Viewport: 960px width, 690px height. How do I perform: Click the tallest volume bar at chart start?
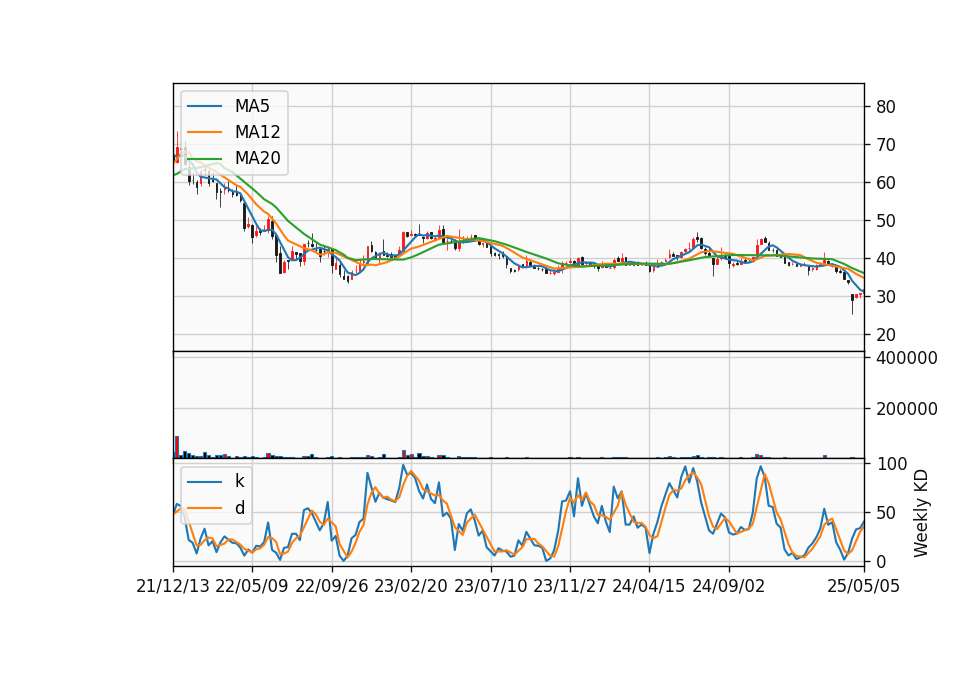pos(177,447)
